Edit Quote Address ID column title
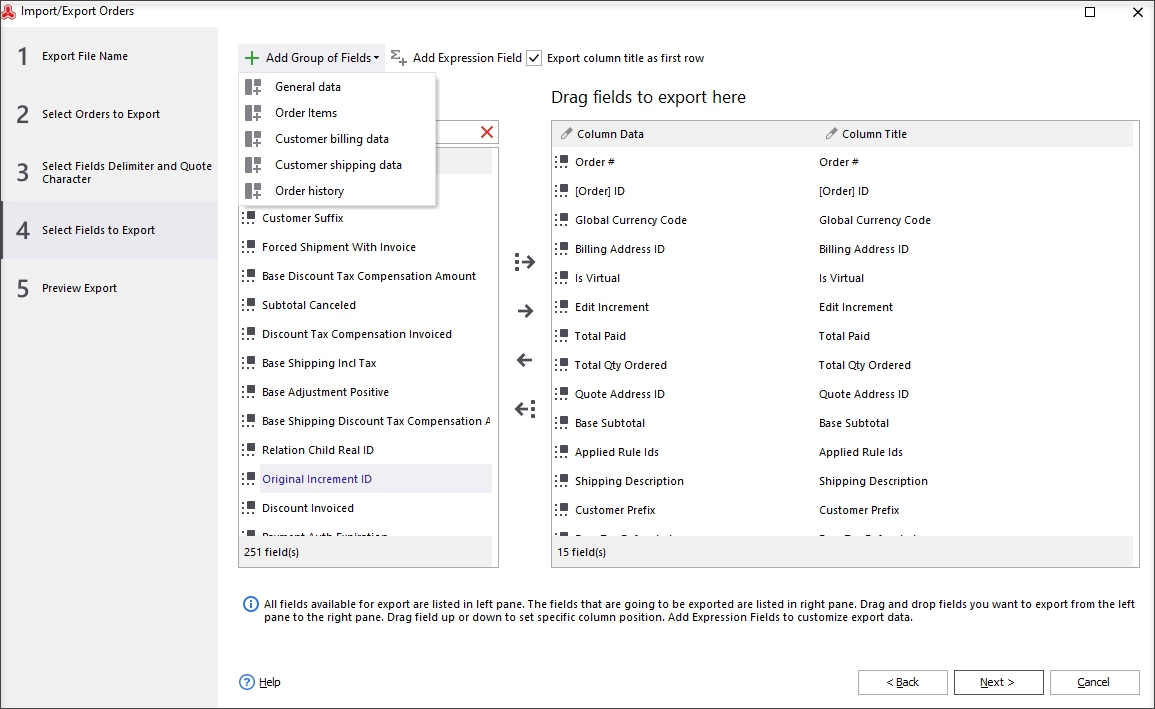1155x709 pixels. click(x=863, y=394)
